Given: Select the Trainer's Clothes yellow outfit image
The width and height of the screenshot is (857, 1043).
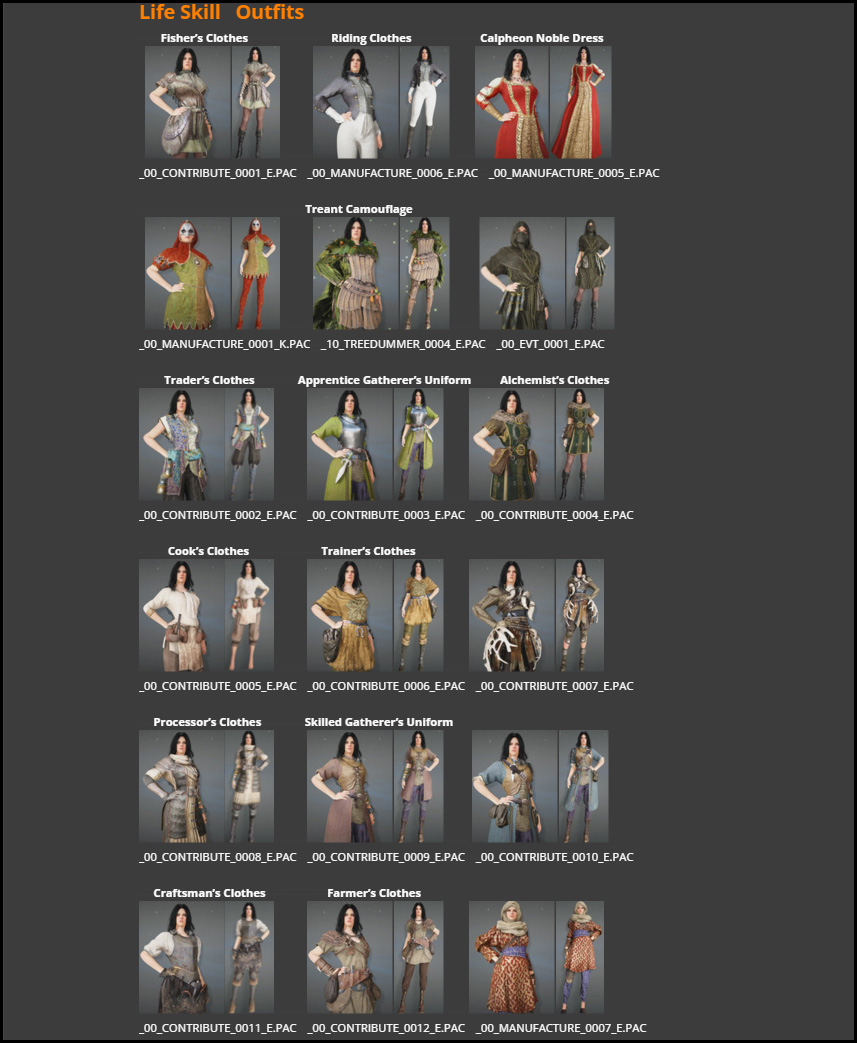Looking at the screenshot, I should [x=374, y=615].
